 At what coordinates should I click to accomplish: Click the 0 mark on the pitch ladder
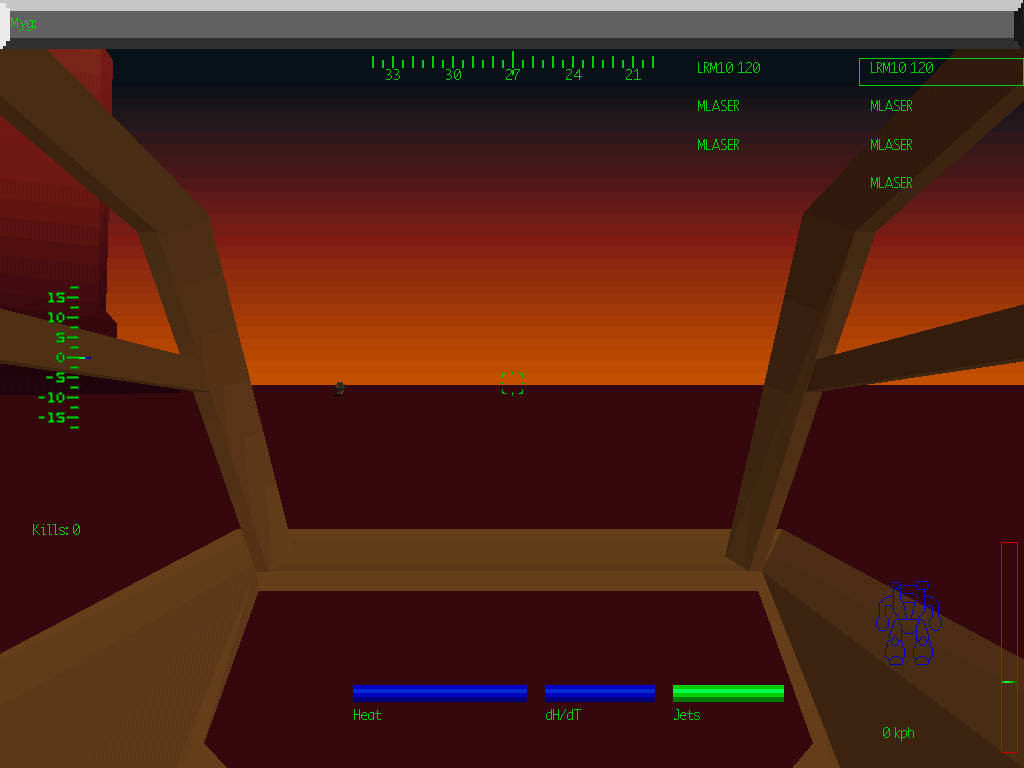(x=60, y=356)
